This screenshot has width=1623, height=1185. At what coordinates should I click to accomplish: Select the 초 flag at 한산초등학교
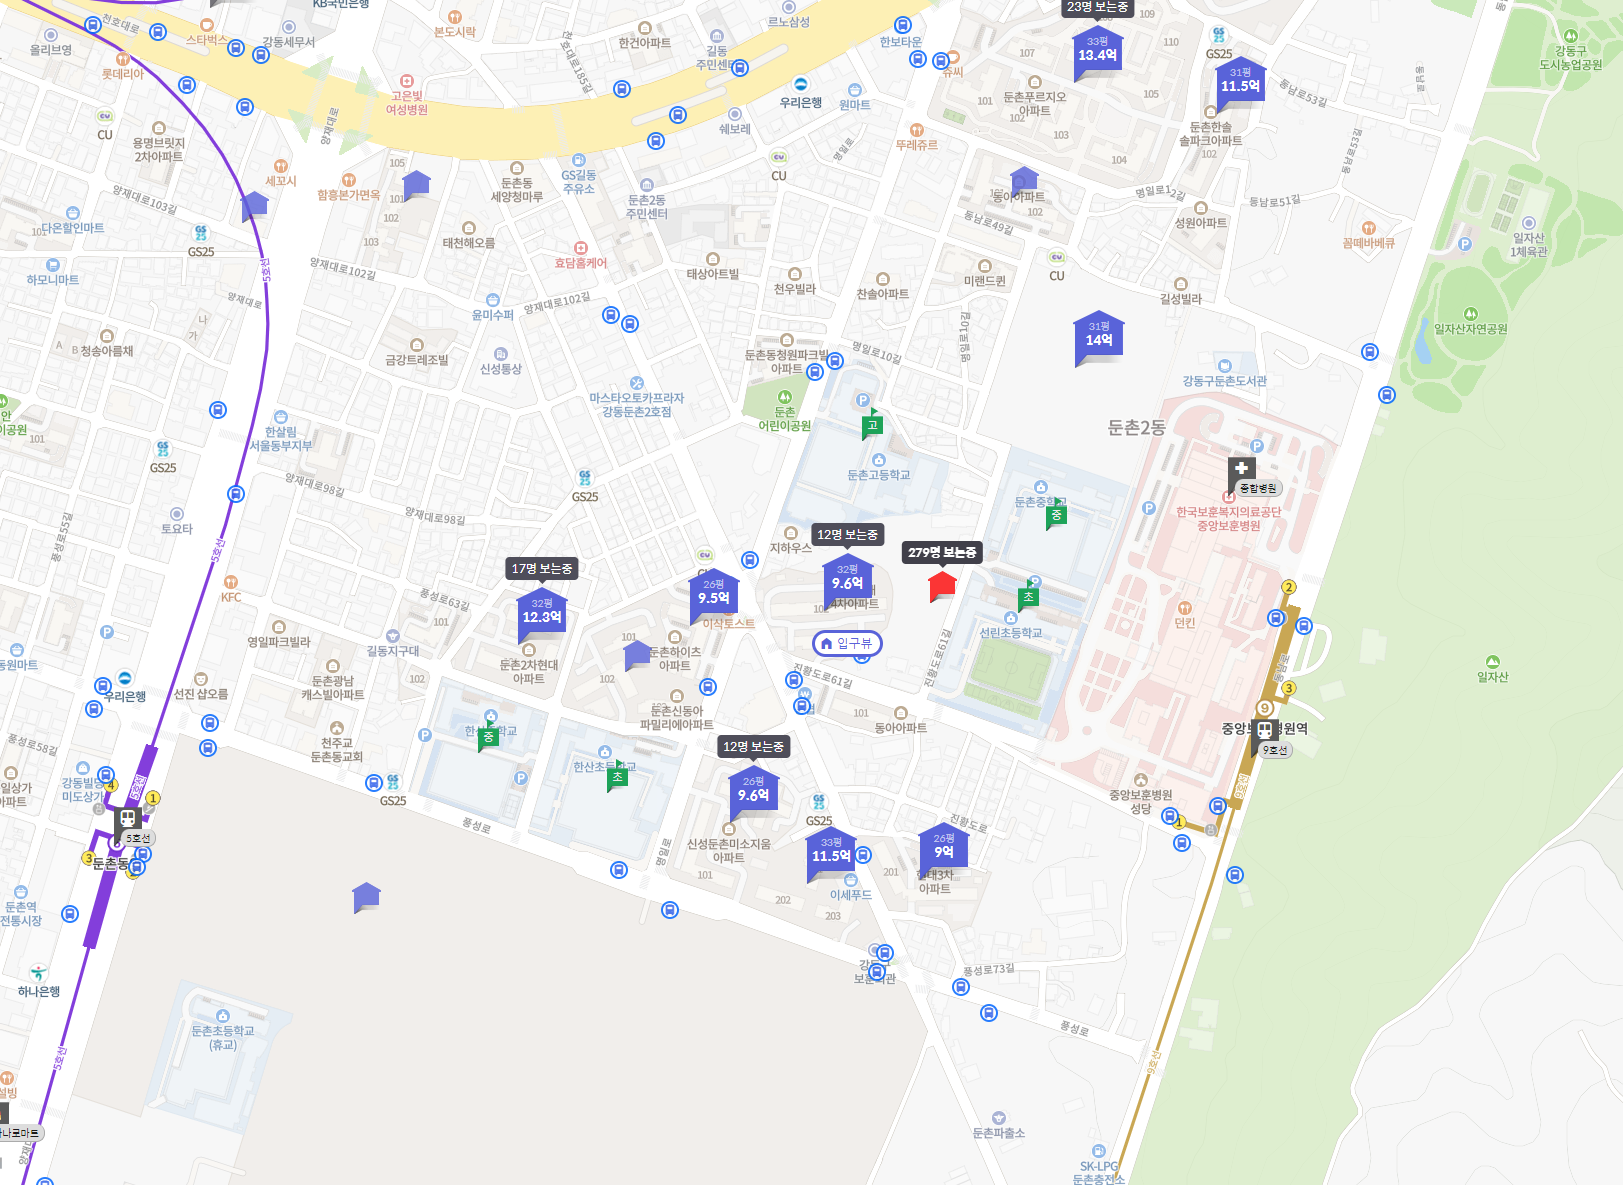pos(617,777)
